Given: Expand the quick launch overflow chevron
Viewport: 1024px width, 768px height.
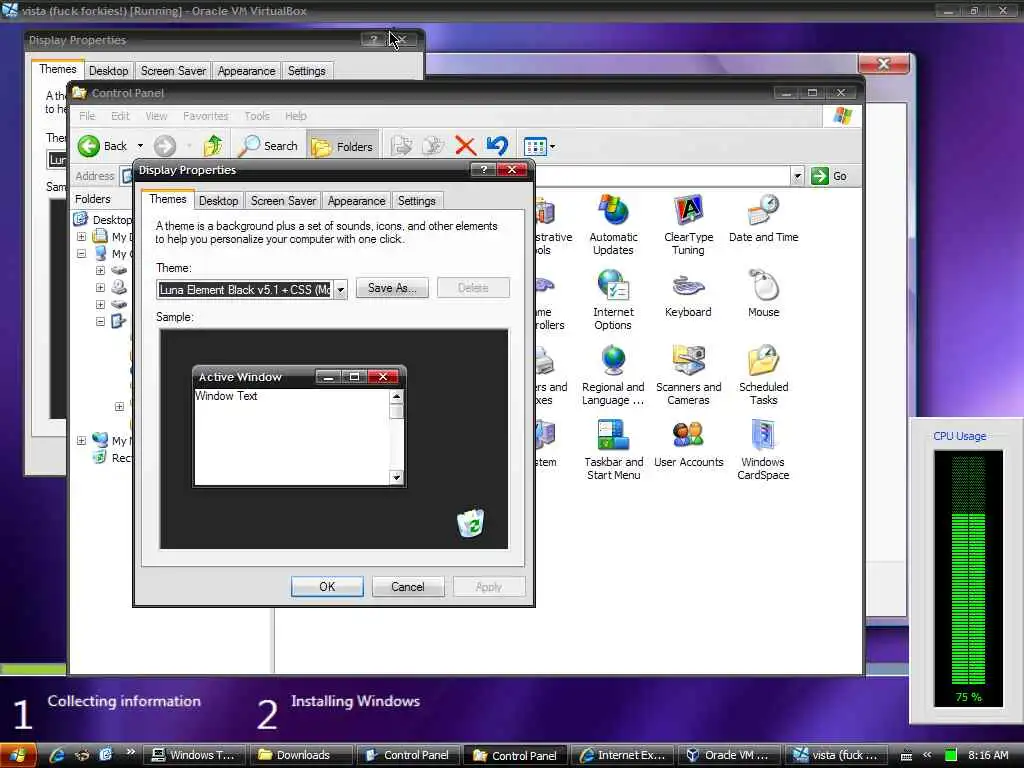Looking at the screenshot, I should tap(131, 752).
